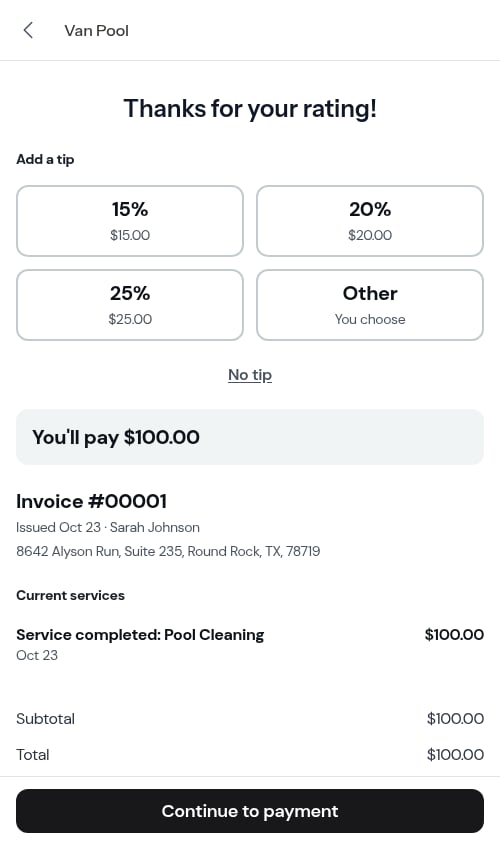The width and height of the screenshot is (500, 845).
Task: Open the Other custom tip option
Action: (370, 305)
